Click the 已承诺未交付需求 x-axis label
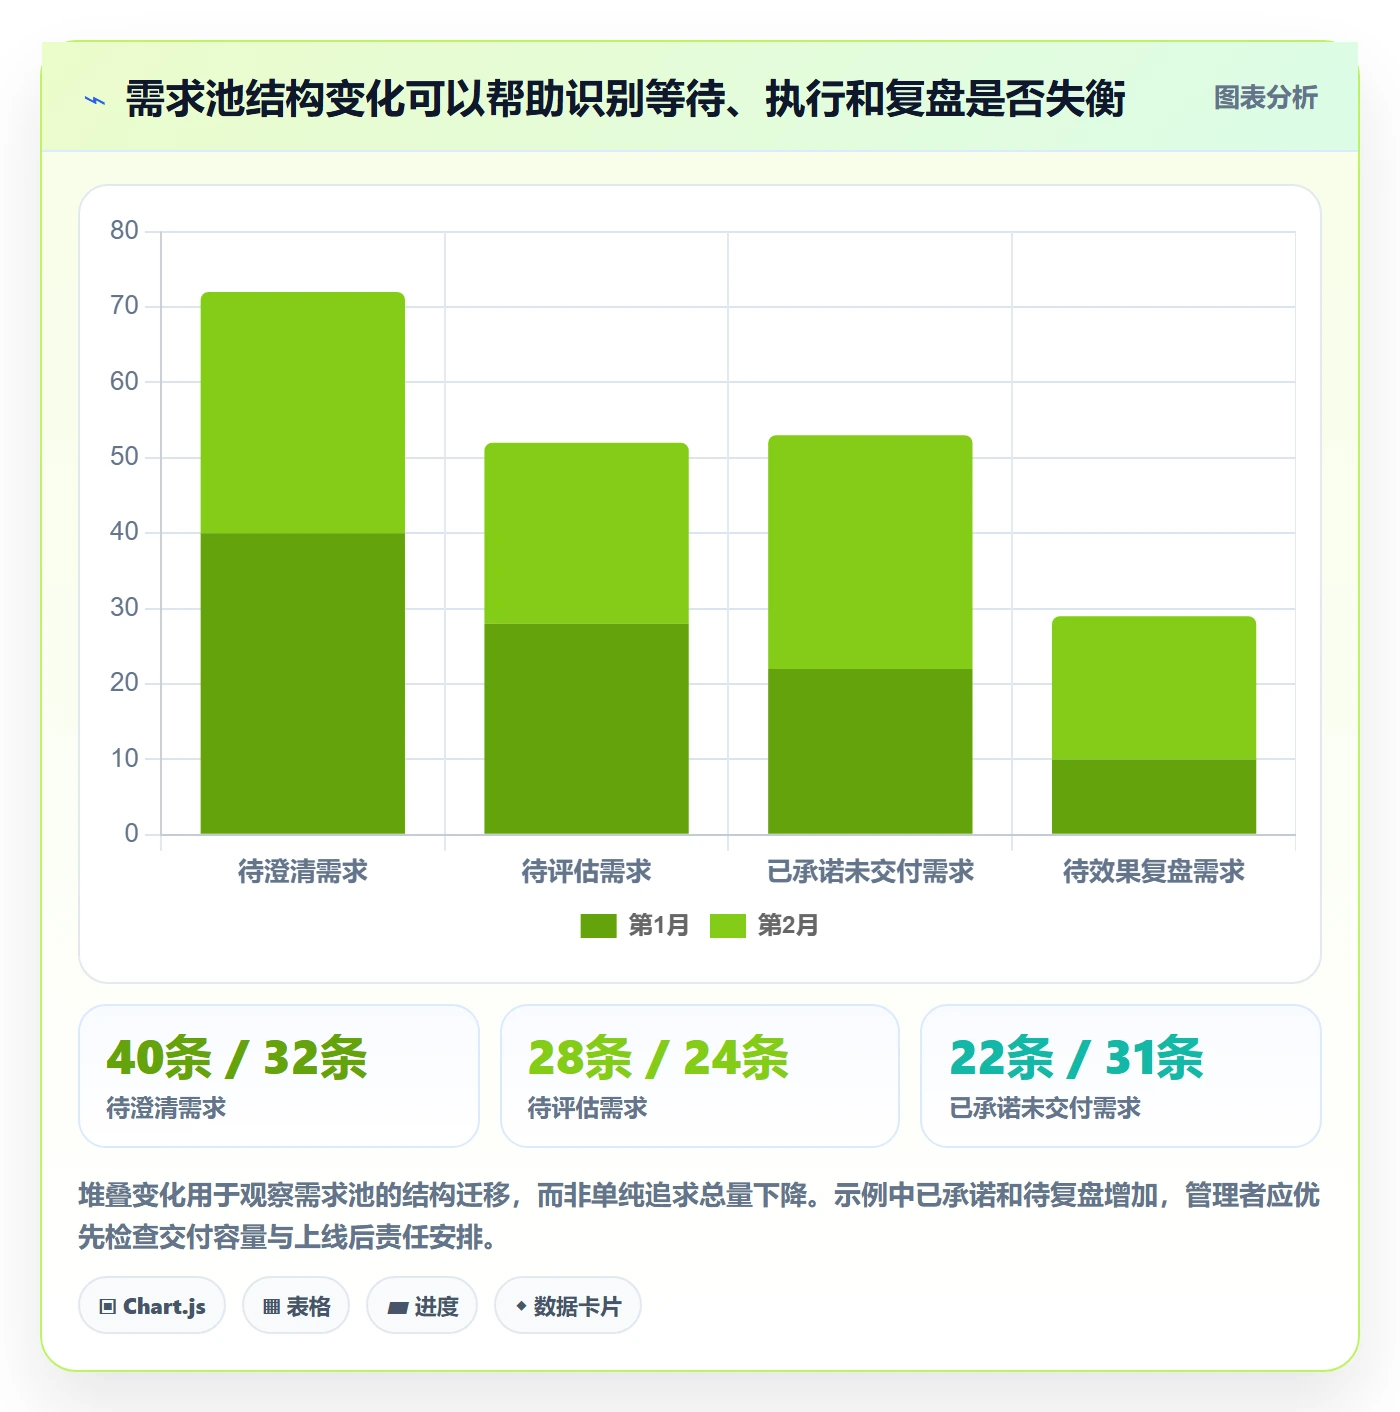The width and height of the screenshot is (1400, 1412). tap(870, 871)
